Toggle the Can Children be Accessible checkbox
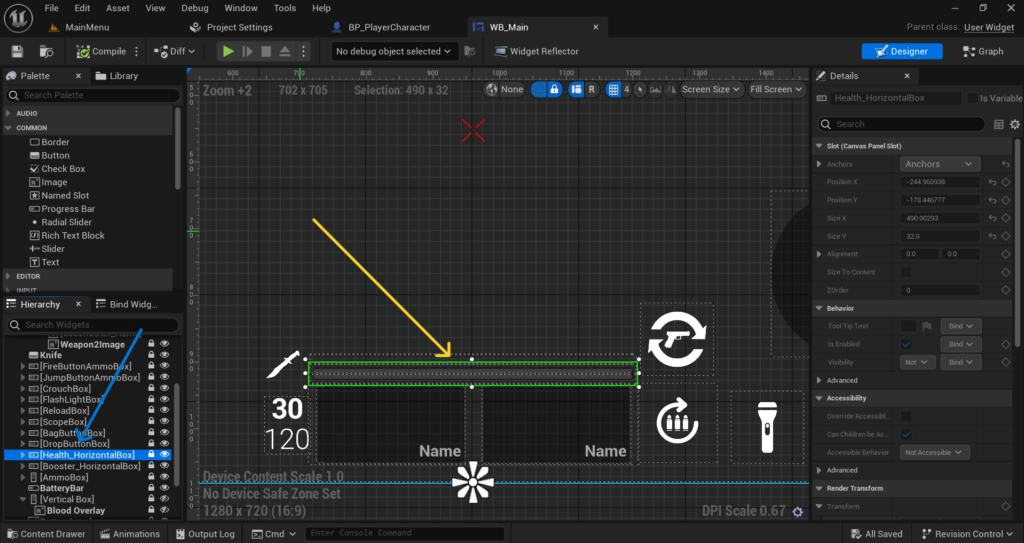The image size is (1024, 543). pyautogui.click(x=906, y=434)
